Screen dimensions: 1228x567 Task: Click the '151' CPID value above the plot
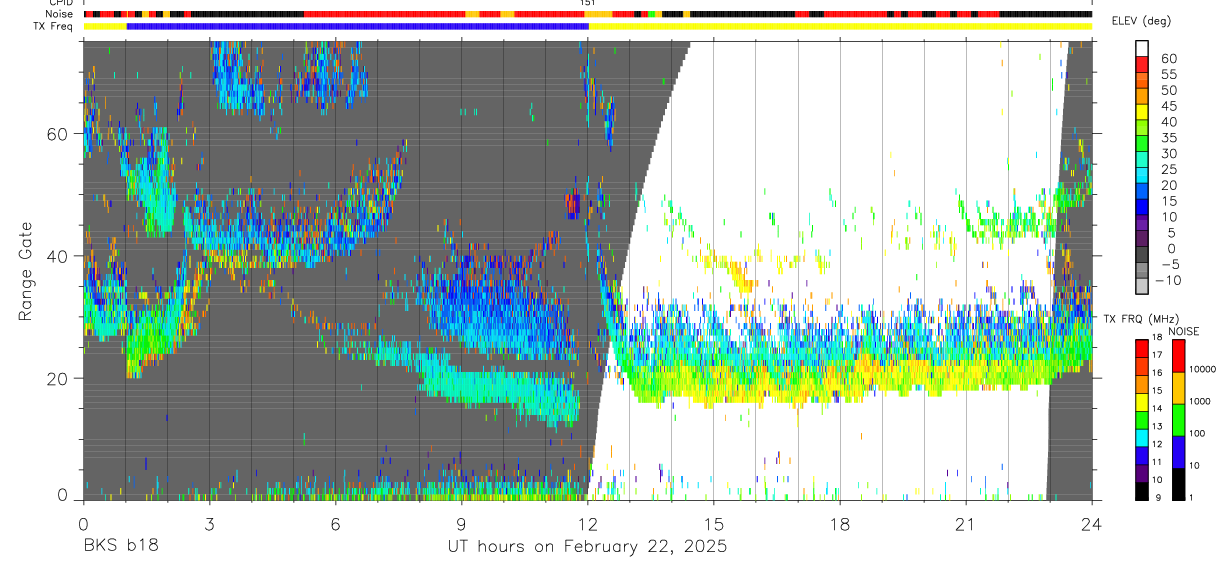[588, 4]
